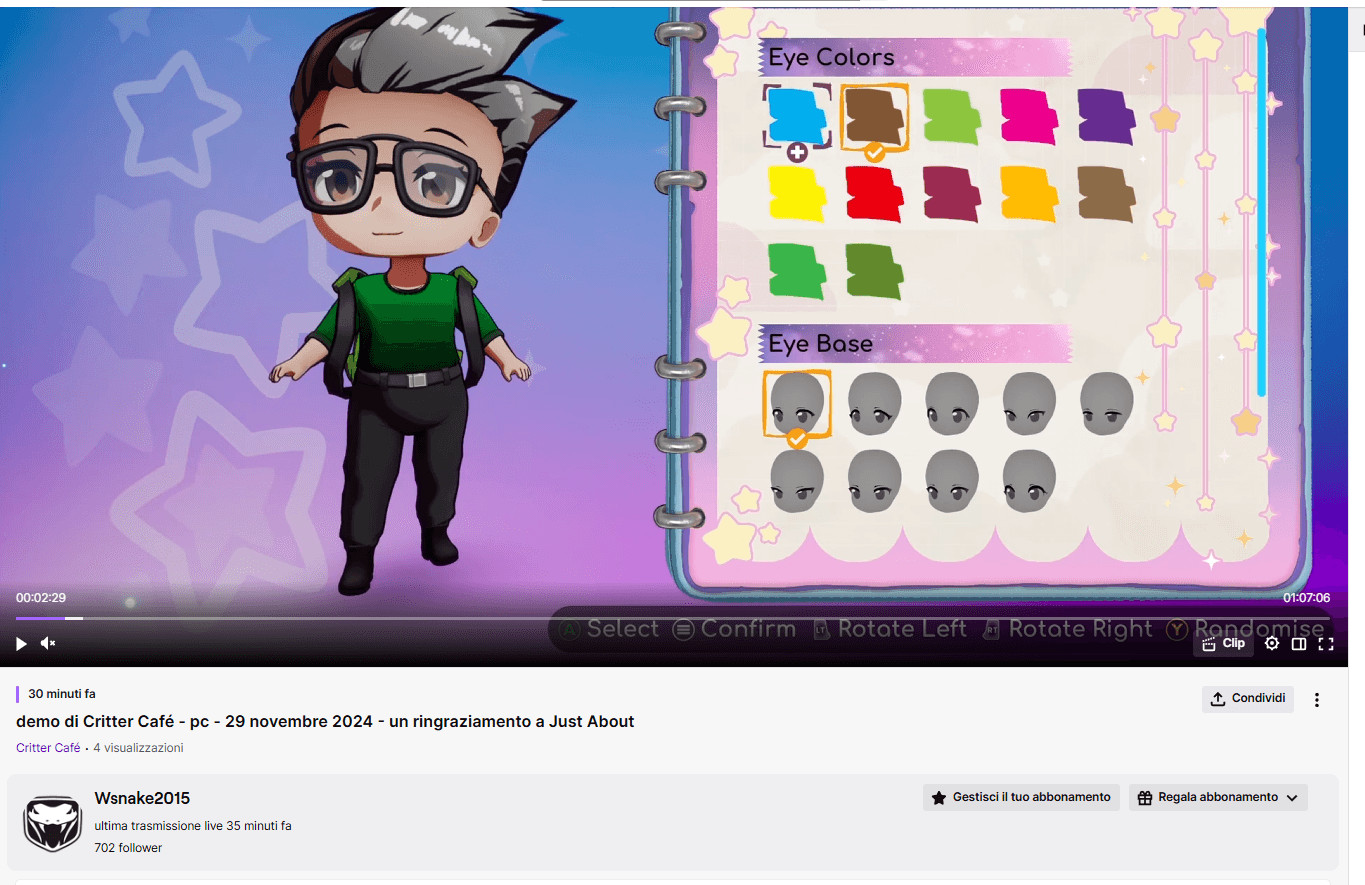Image resolution: width=1365 pixels, height=885 pixels.
Task: Click the yellow eye color swatch
Action: pos(797,193)
